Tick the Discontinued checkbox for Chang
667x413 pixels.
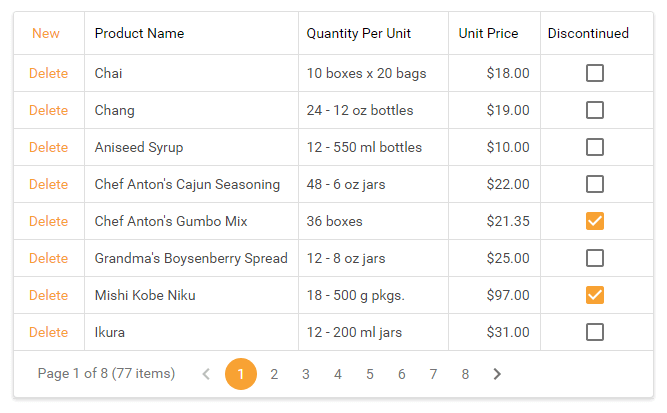pyautogui.click(x=595, y=110)
